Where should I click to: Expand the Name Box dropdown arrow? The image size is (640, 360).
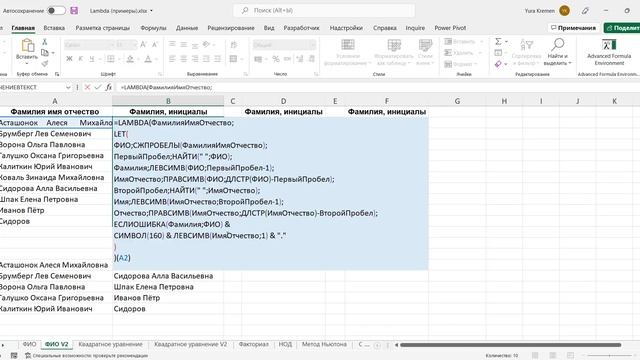(68, 87)
